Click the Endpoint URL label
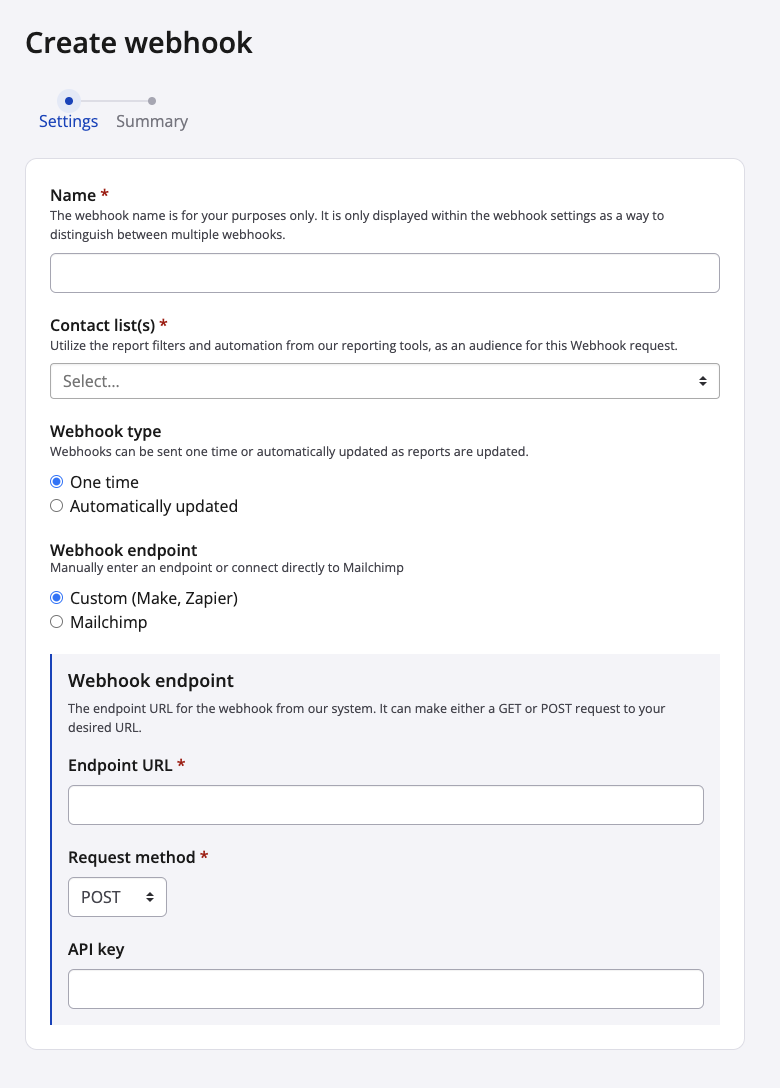 [121, 765]
